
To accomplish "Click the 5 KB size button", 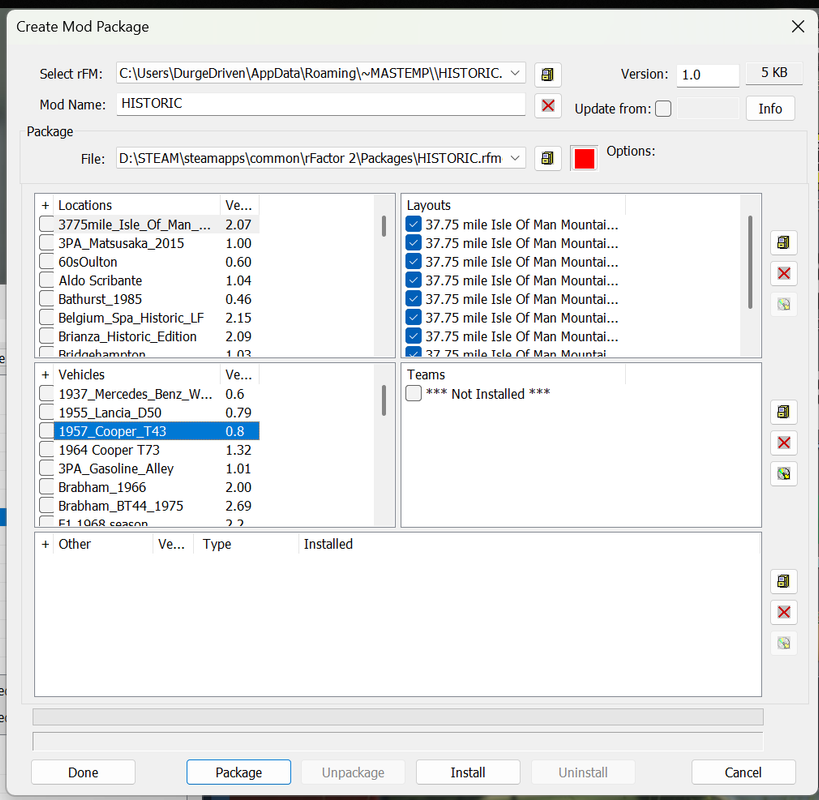I will [774, 73].
